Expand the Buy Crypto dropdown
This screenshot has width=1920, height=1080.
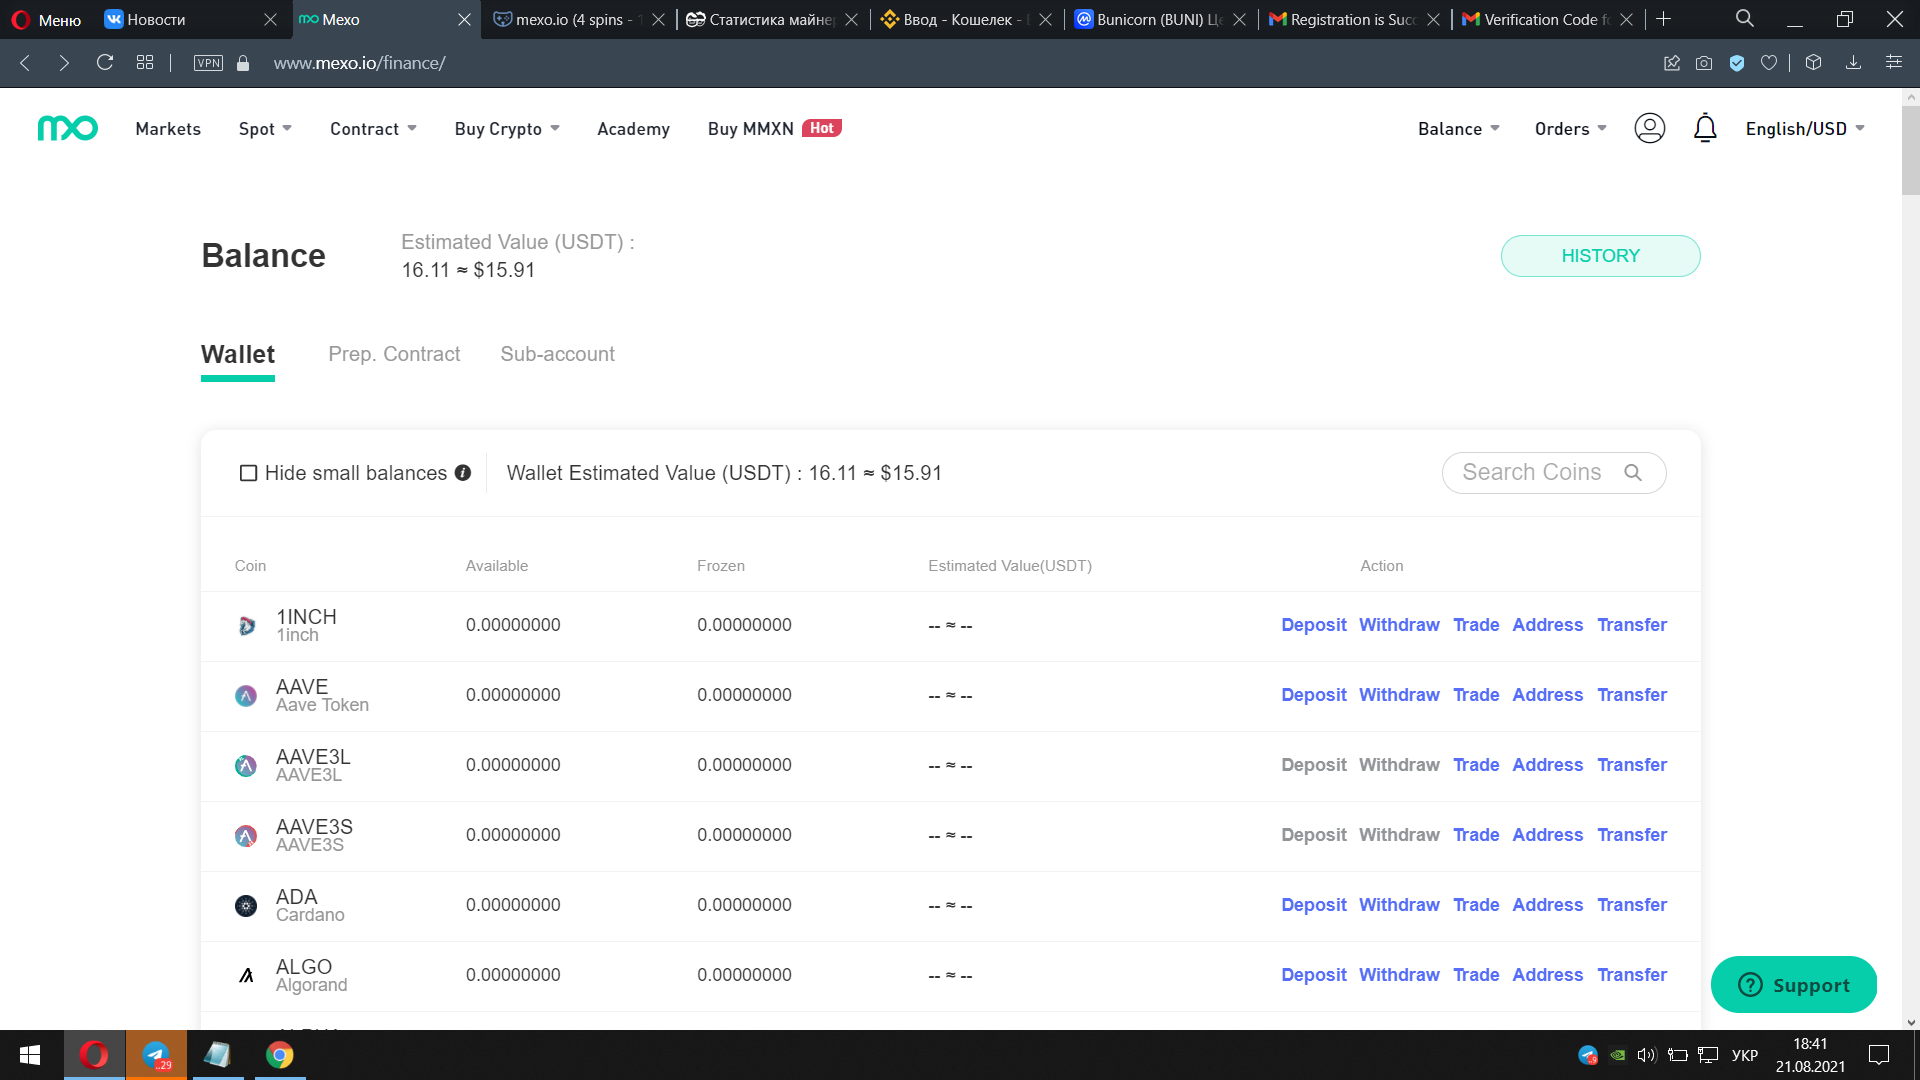pyautogui.click(x=507, y=129)
